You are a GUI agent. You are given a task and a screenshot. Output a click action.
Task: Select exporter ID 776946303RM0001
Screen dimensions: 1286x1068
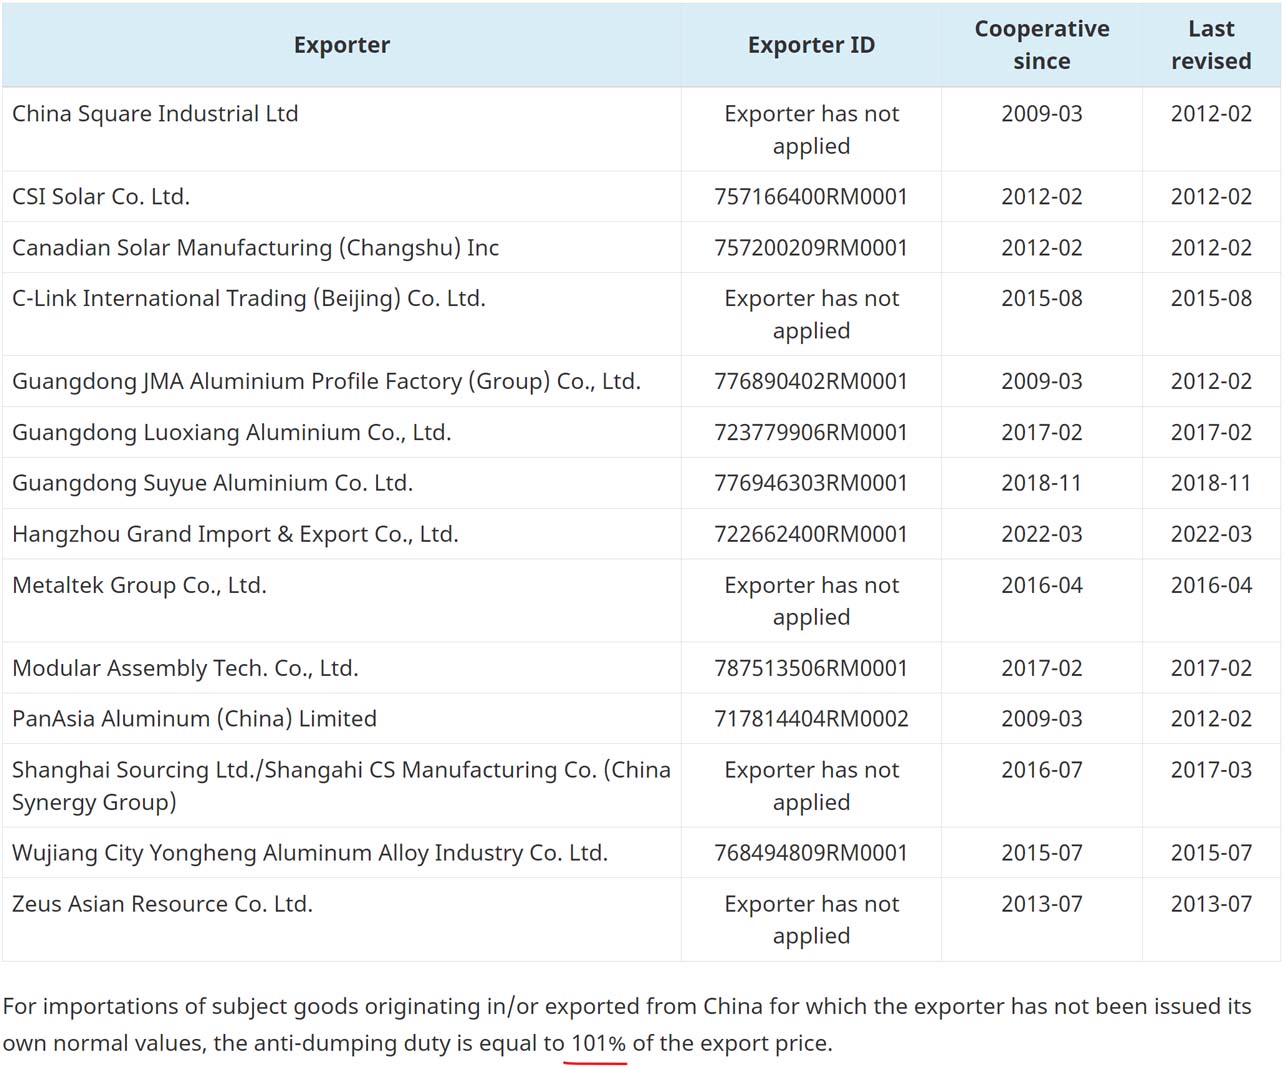pos(811,484)
